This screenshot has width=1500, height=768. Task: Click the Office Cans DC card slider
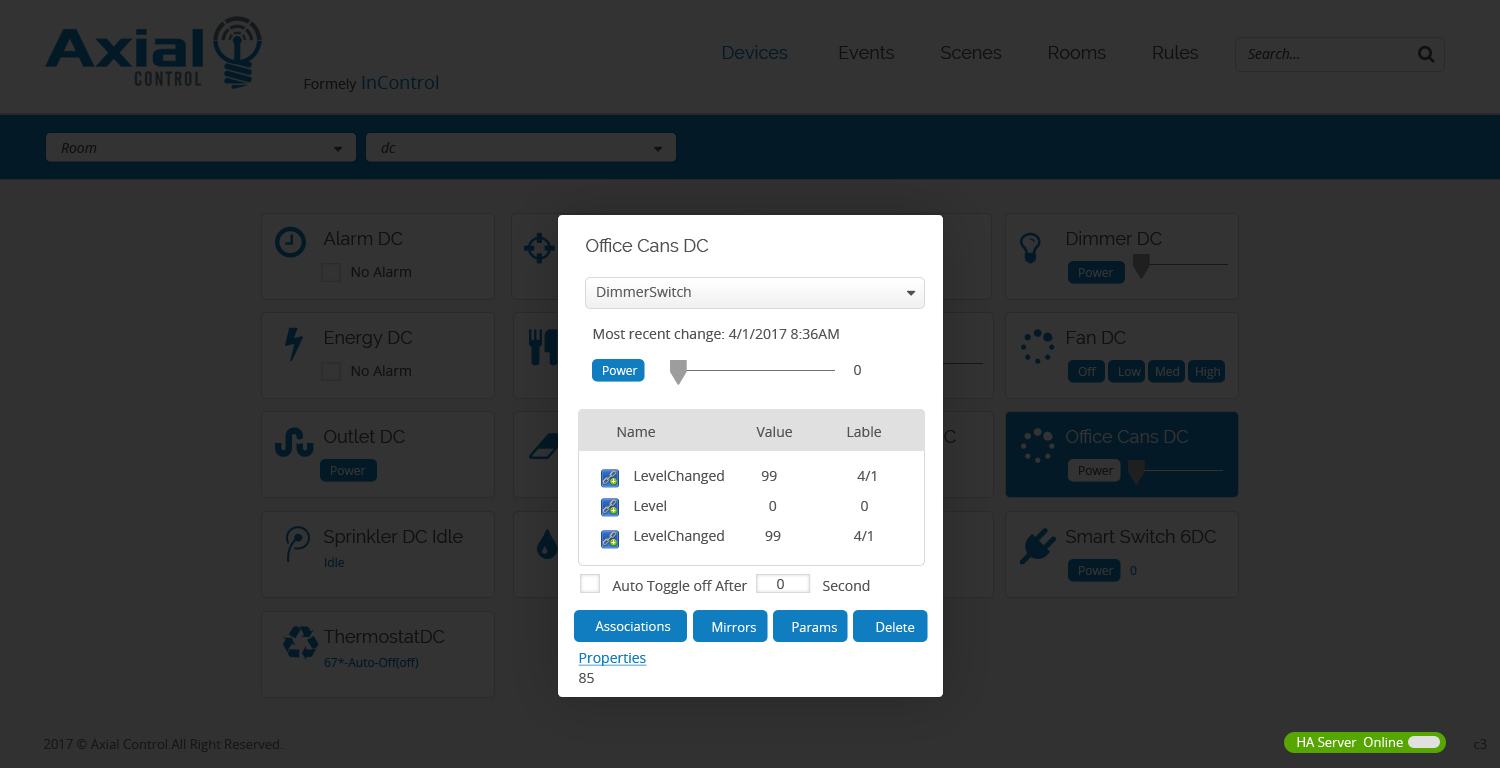(x=1175, y=470)
